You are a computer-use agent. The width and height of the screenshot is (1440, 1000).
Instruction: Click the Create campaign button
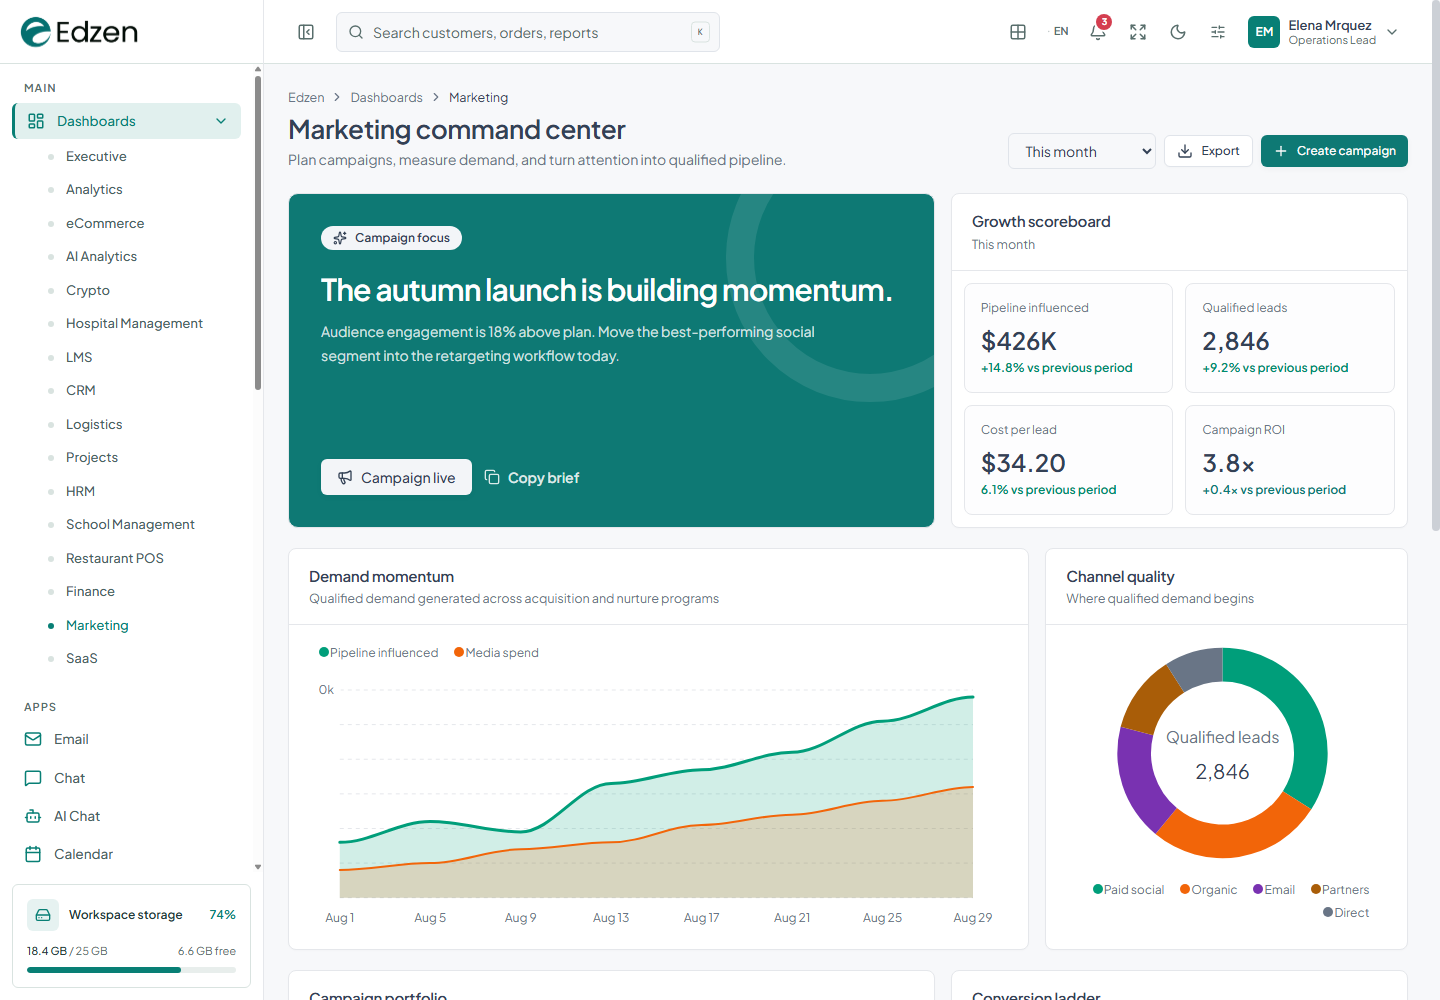(x=1334, y=151)
